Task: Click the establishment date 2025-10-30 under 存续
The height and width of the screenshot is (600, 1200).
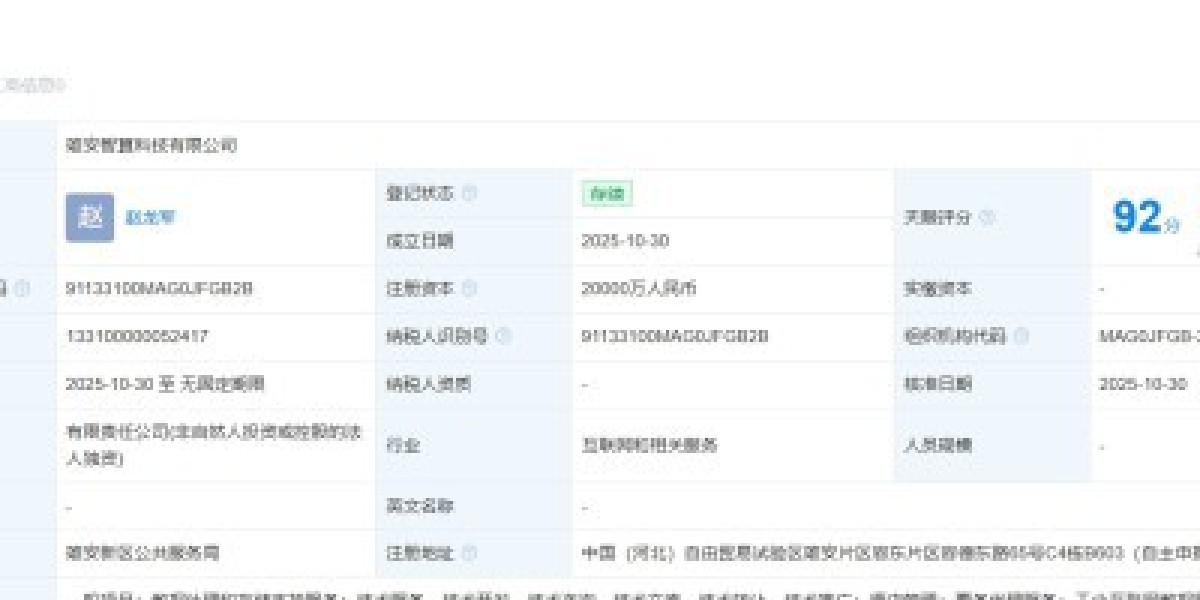Action: pos(625,241)
